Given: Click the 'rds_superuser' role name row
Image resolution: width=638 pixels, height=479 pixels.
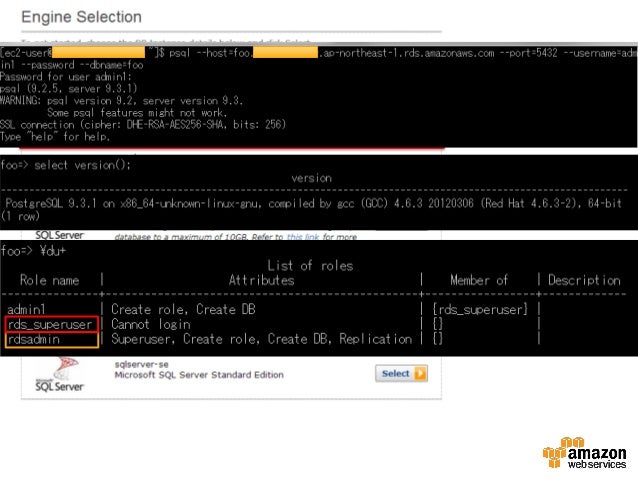Looking at the screenshot, I should tap(51, 324).
